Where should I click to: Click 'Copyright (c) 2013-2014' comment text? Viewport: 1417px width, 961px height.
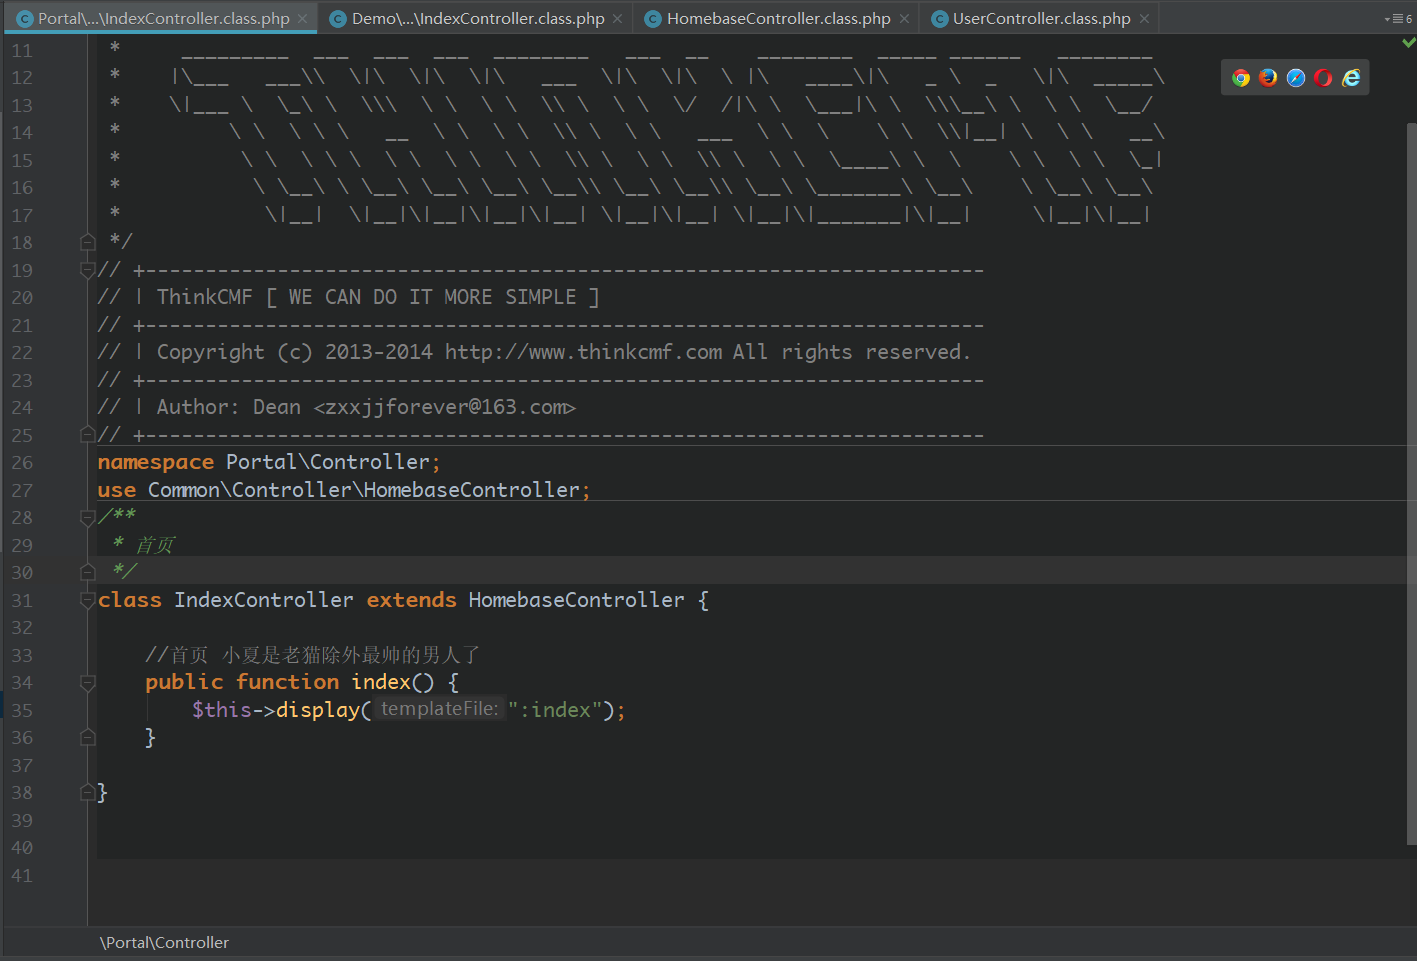(295, 352)
